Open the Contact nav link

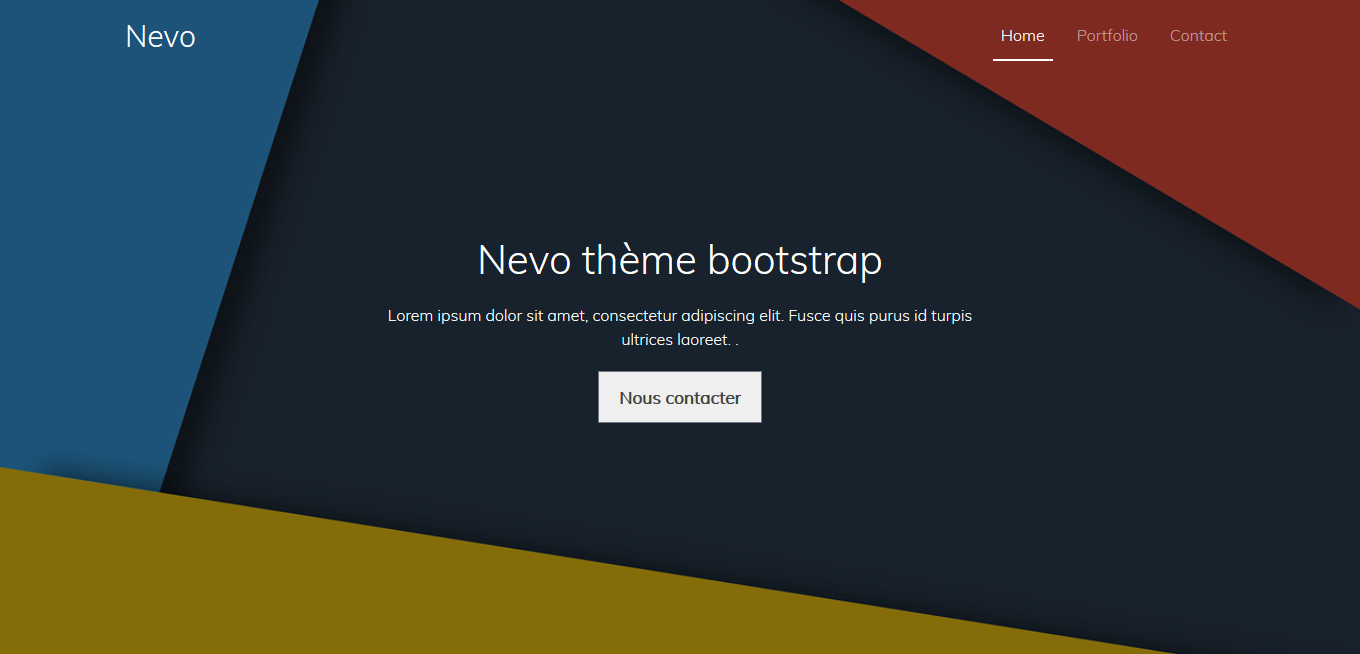point(1197,36)
